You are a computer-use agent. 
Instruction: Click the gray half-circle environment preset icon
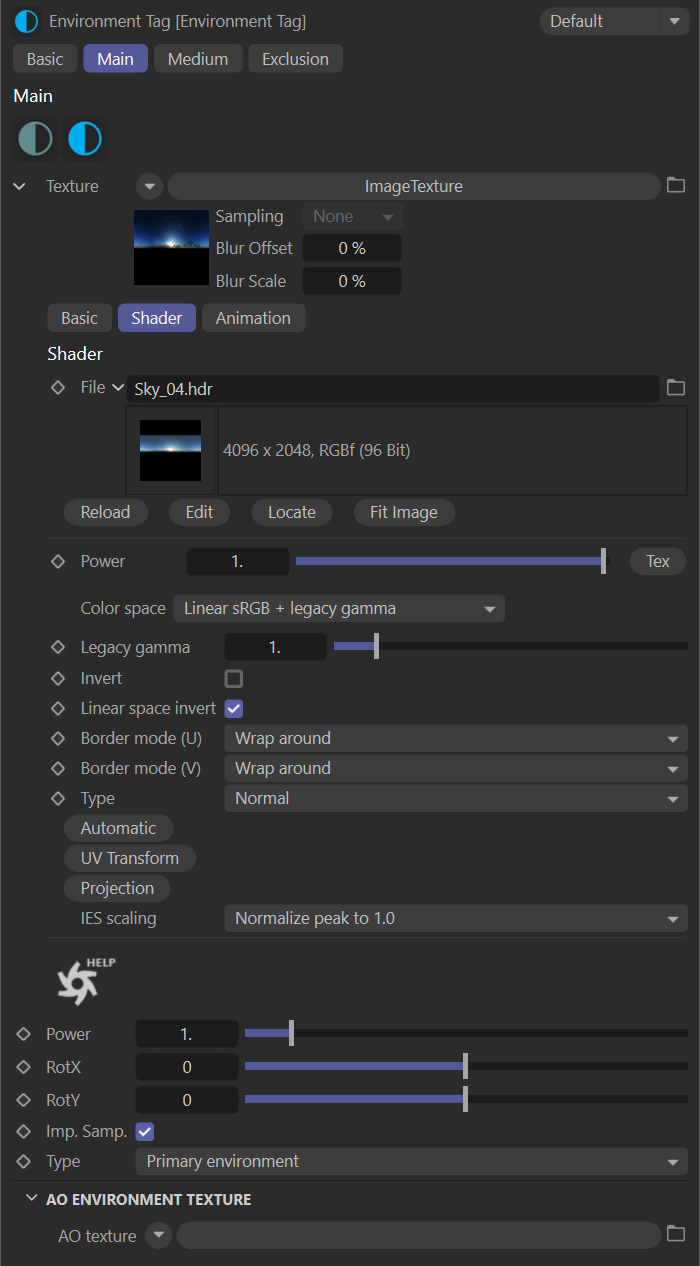click(x=35, y=139)
